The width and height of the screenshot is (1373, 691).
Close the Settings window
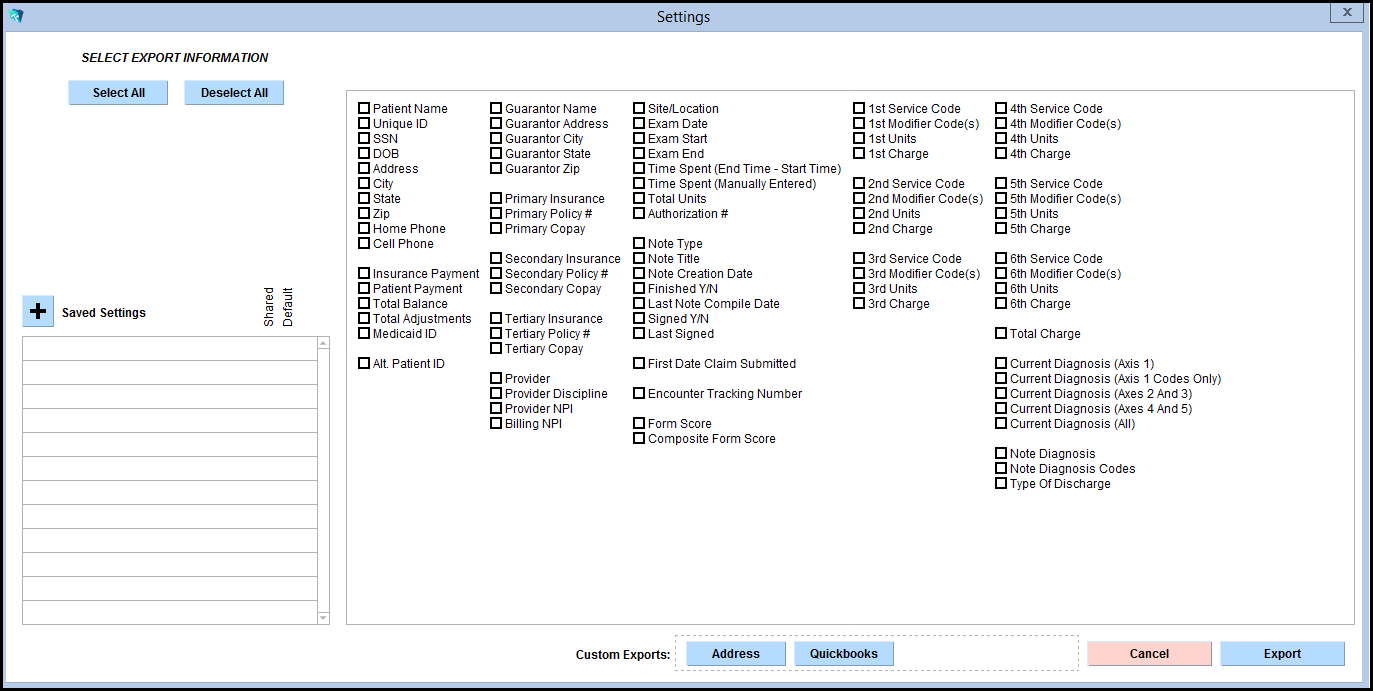[1347, 13]
